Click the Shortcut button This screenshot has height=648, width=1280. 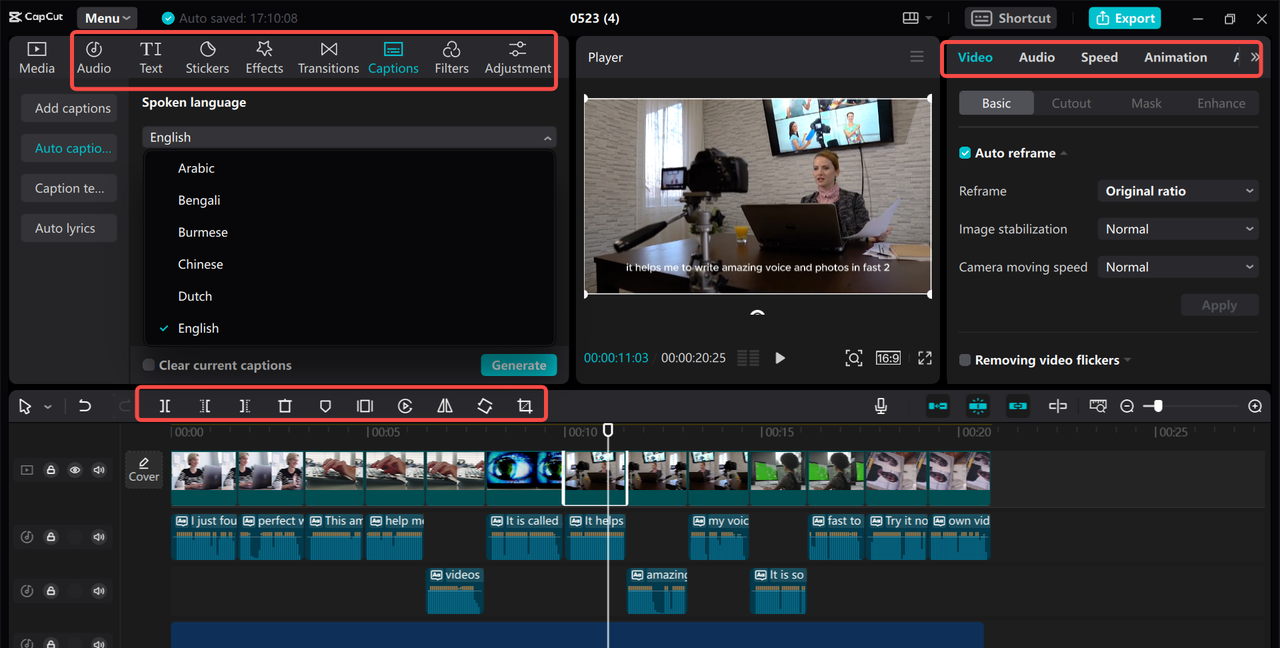tap(1012, 18)
